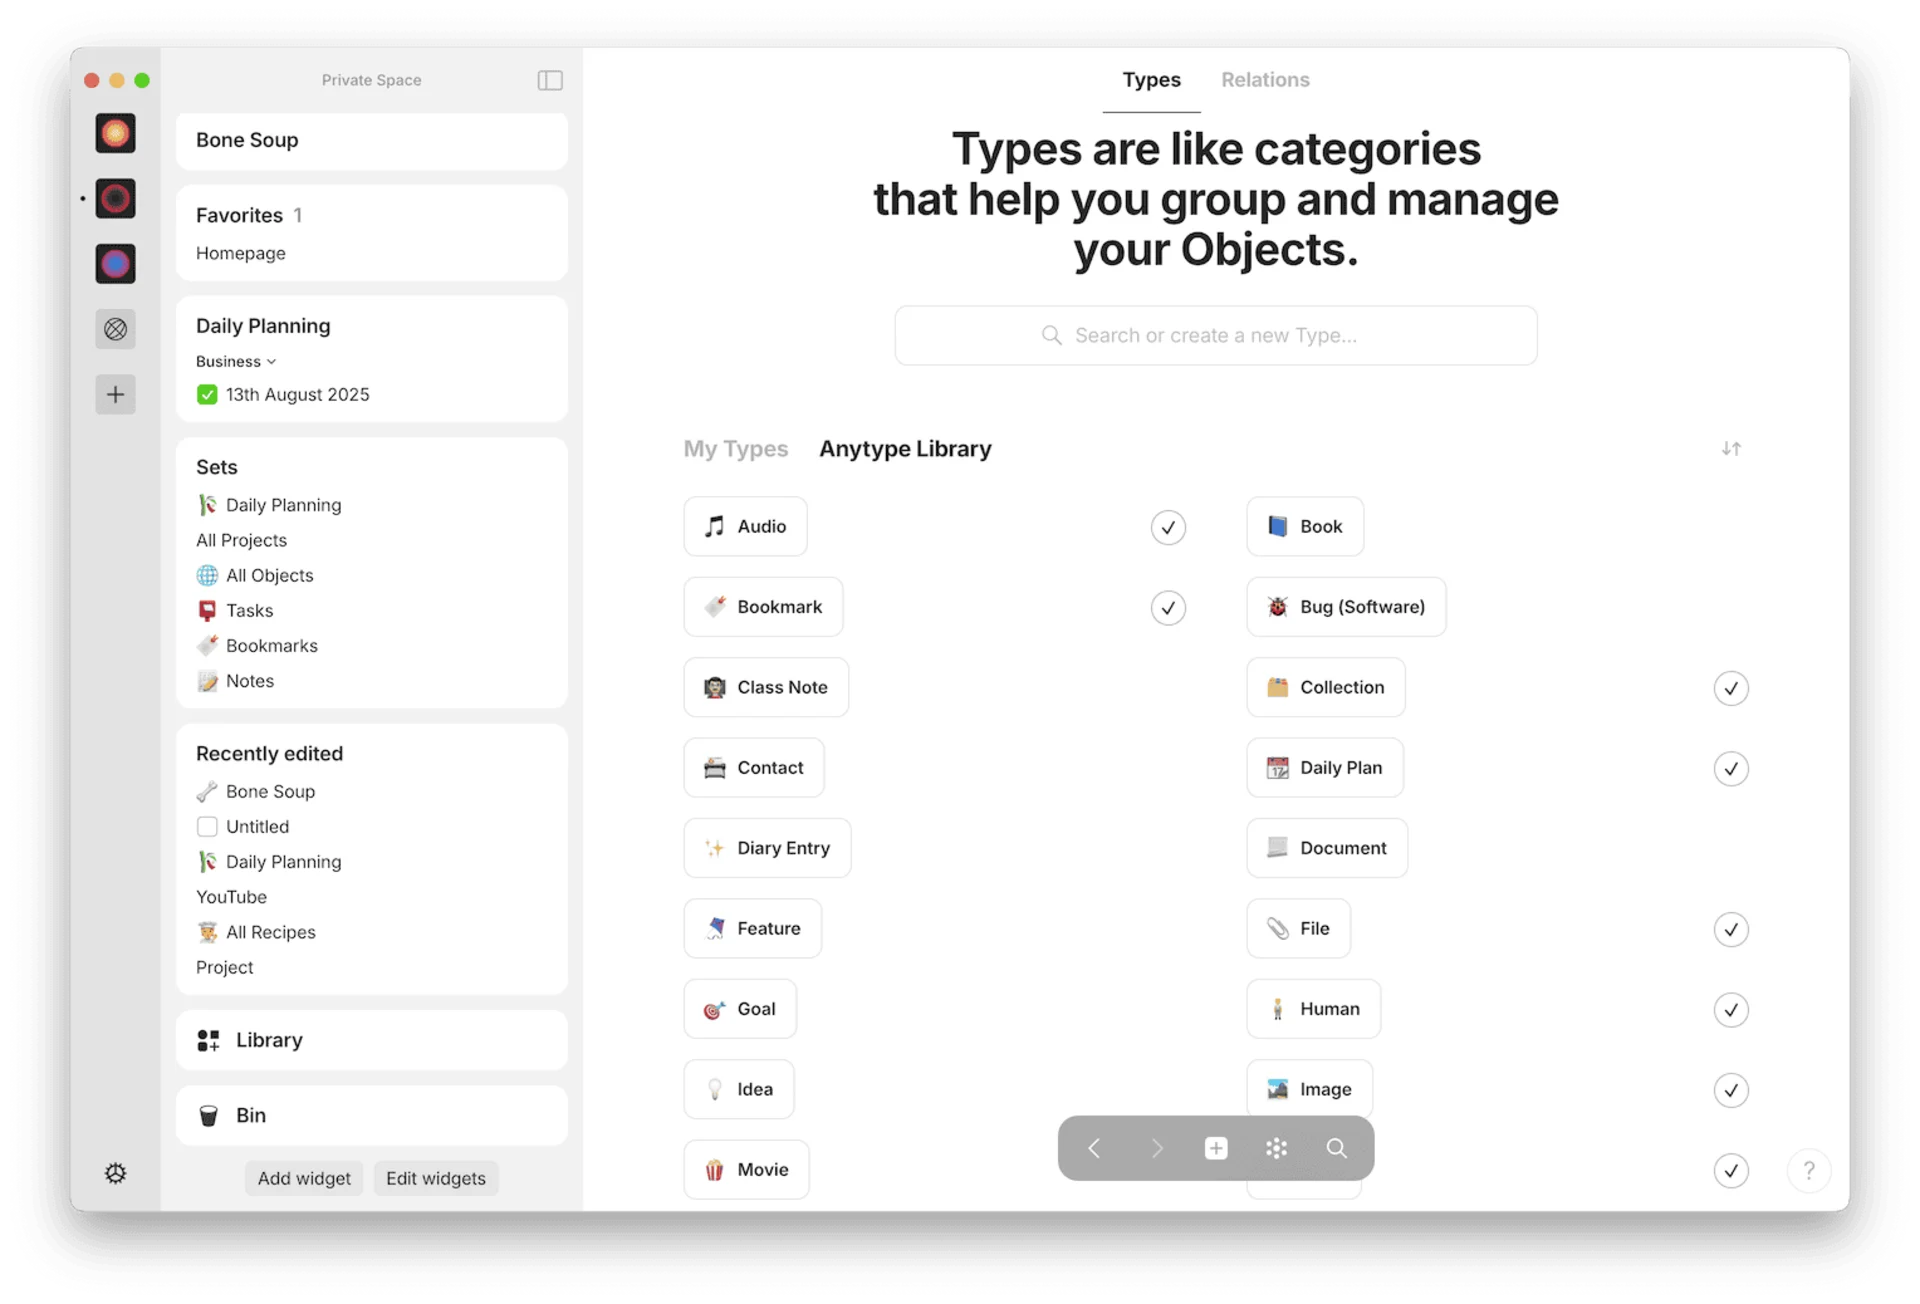Image resolution: width=1920 pixels, height=1304 pixels.
Task: Open settings gear in the left rail
Action: (x=116, y=1173)
